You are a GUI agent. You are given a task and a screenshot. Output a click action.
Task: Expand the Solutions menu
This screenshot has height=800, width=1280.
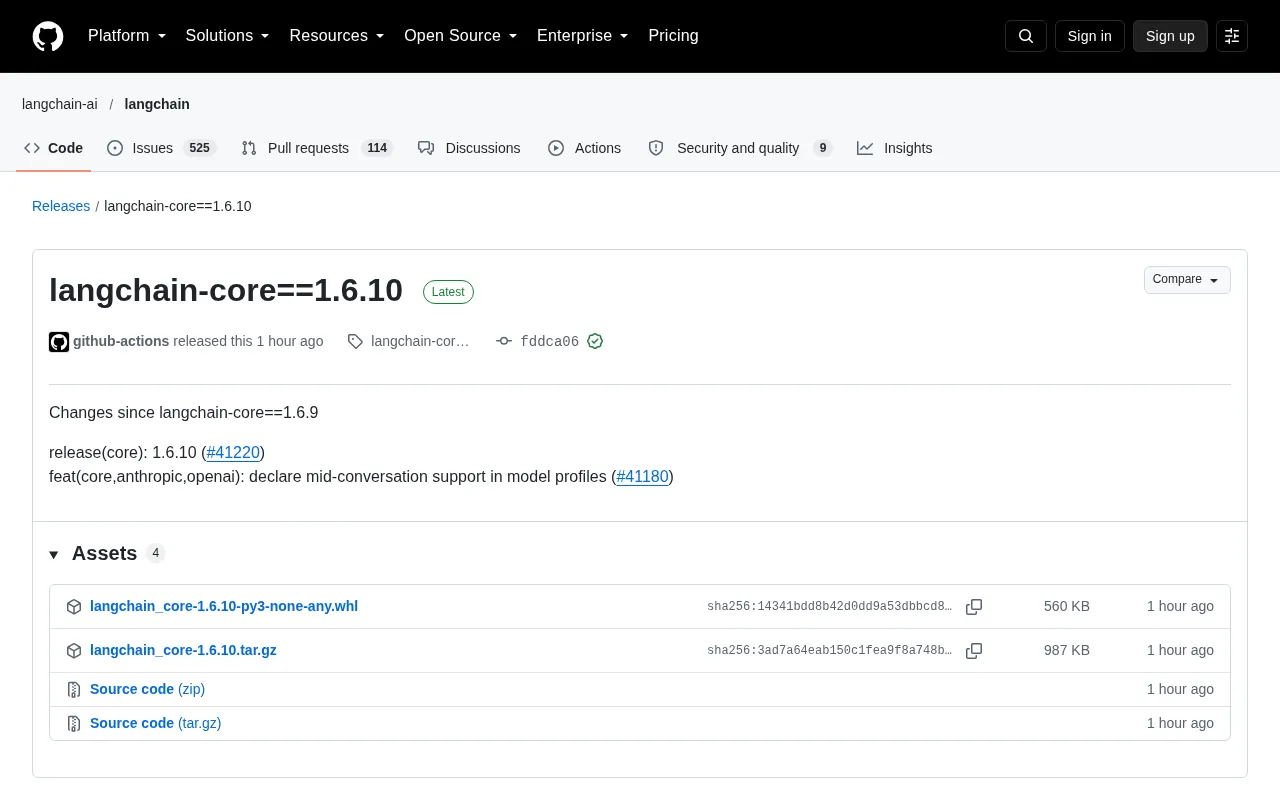pos(228,36)
